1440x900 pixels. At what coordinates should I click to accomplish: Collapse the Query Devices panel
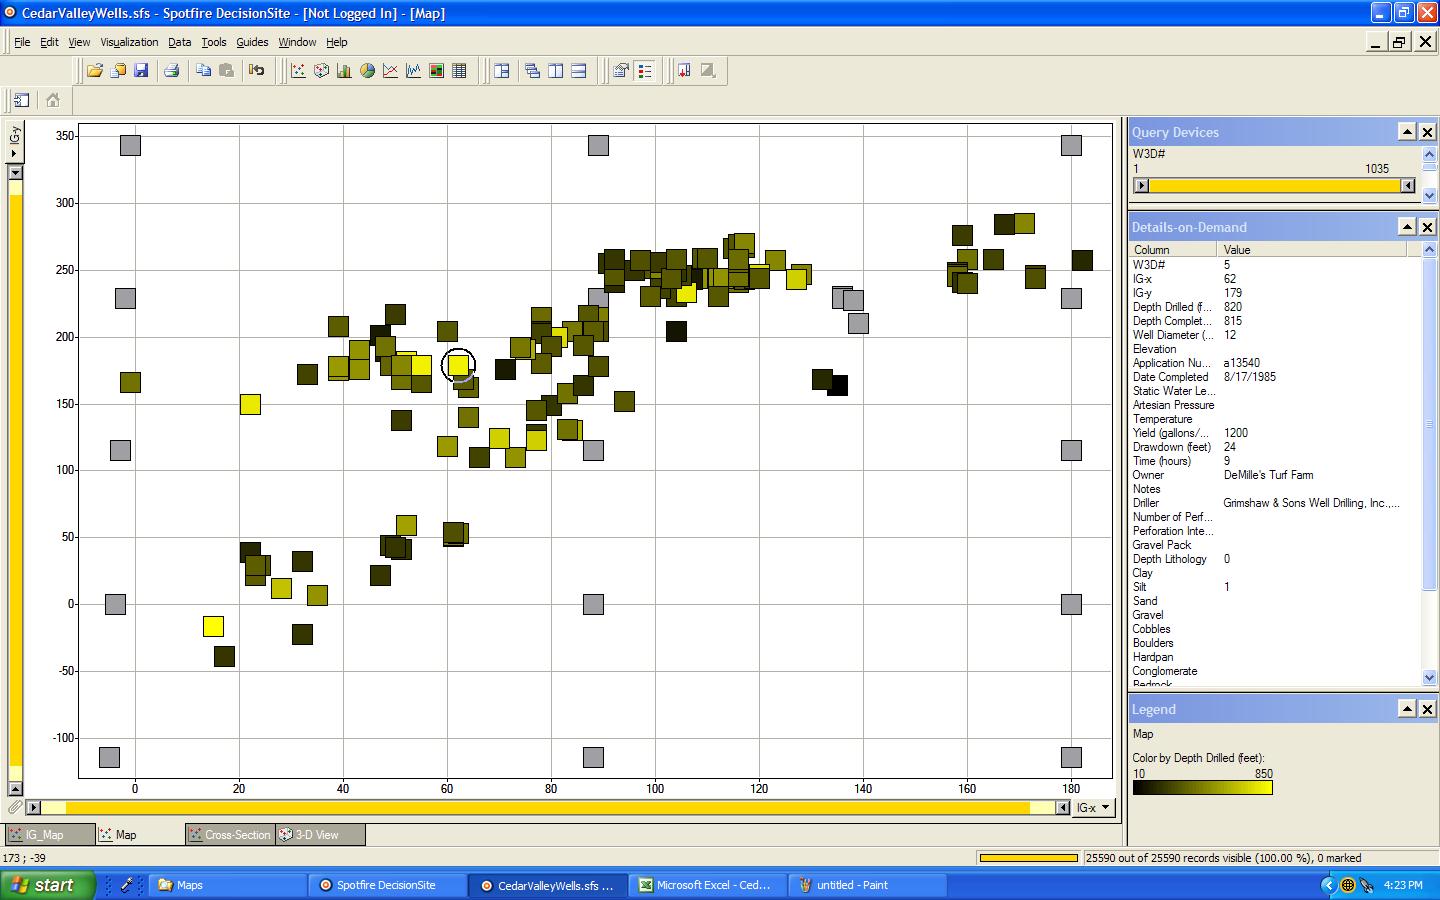click(1406, 132)
